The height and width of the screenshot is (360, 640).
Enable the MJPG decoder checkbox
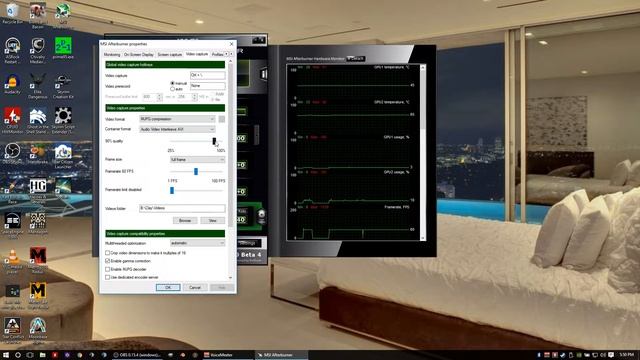(x=108, y=269)
